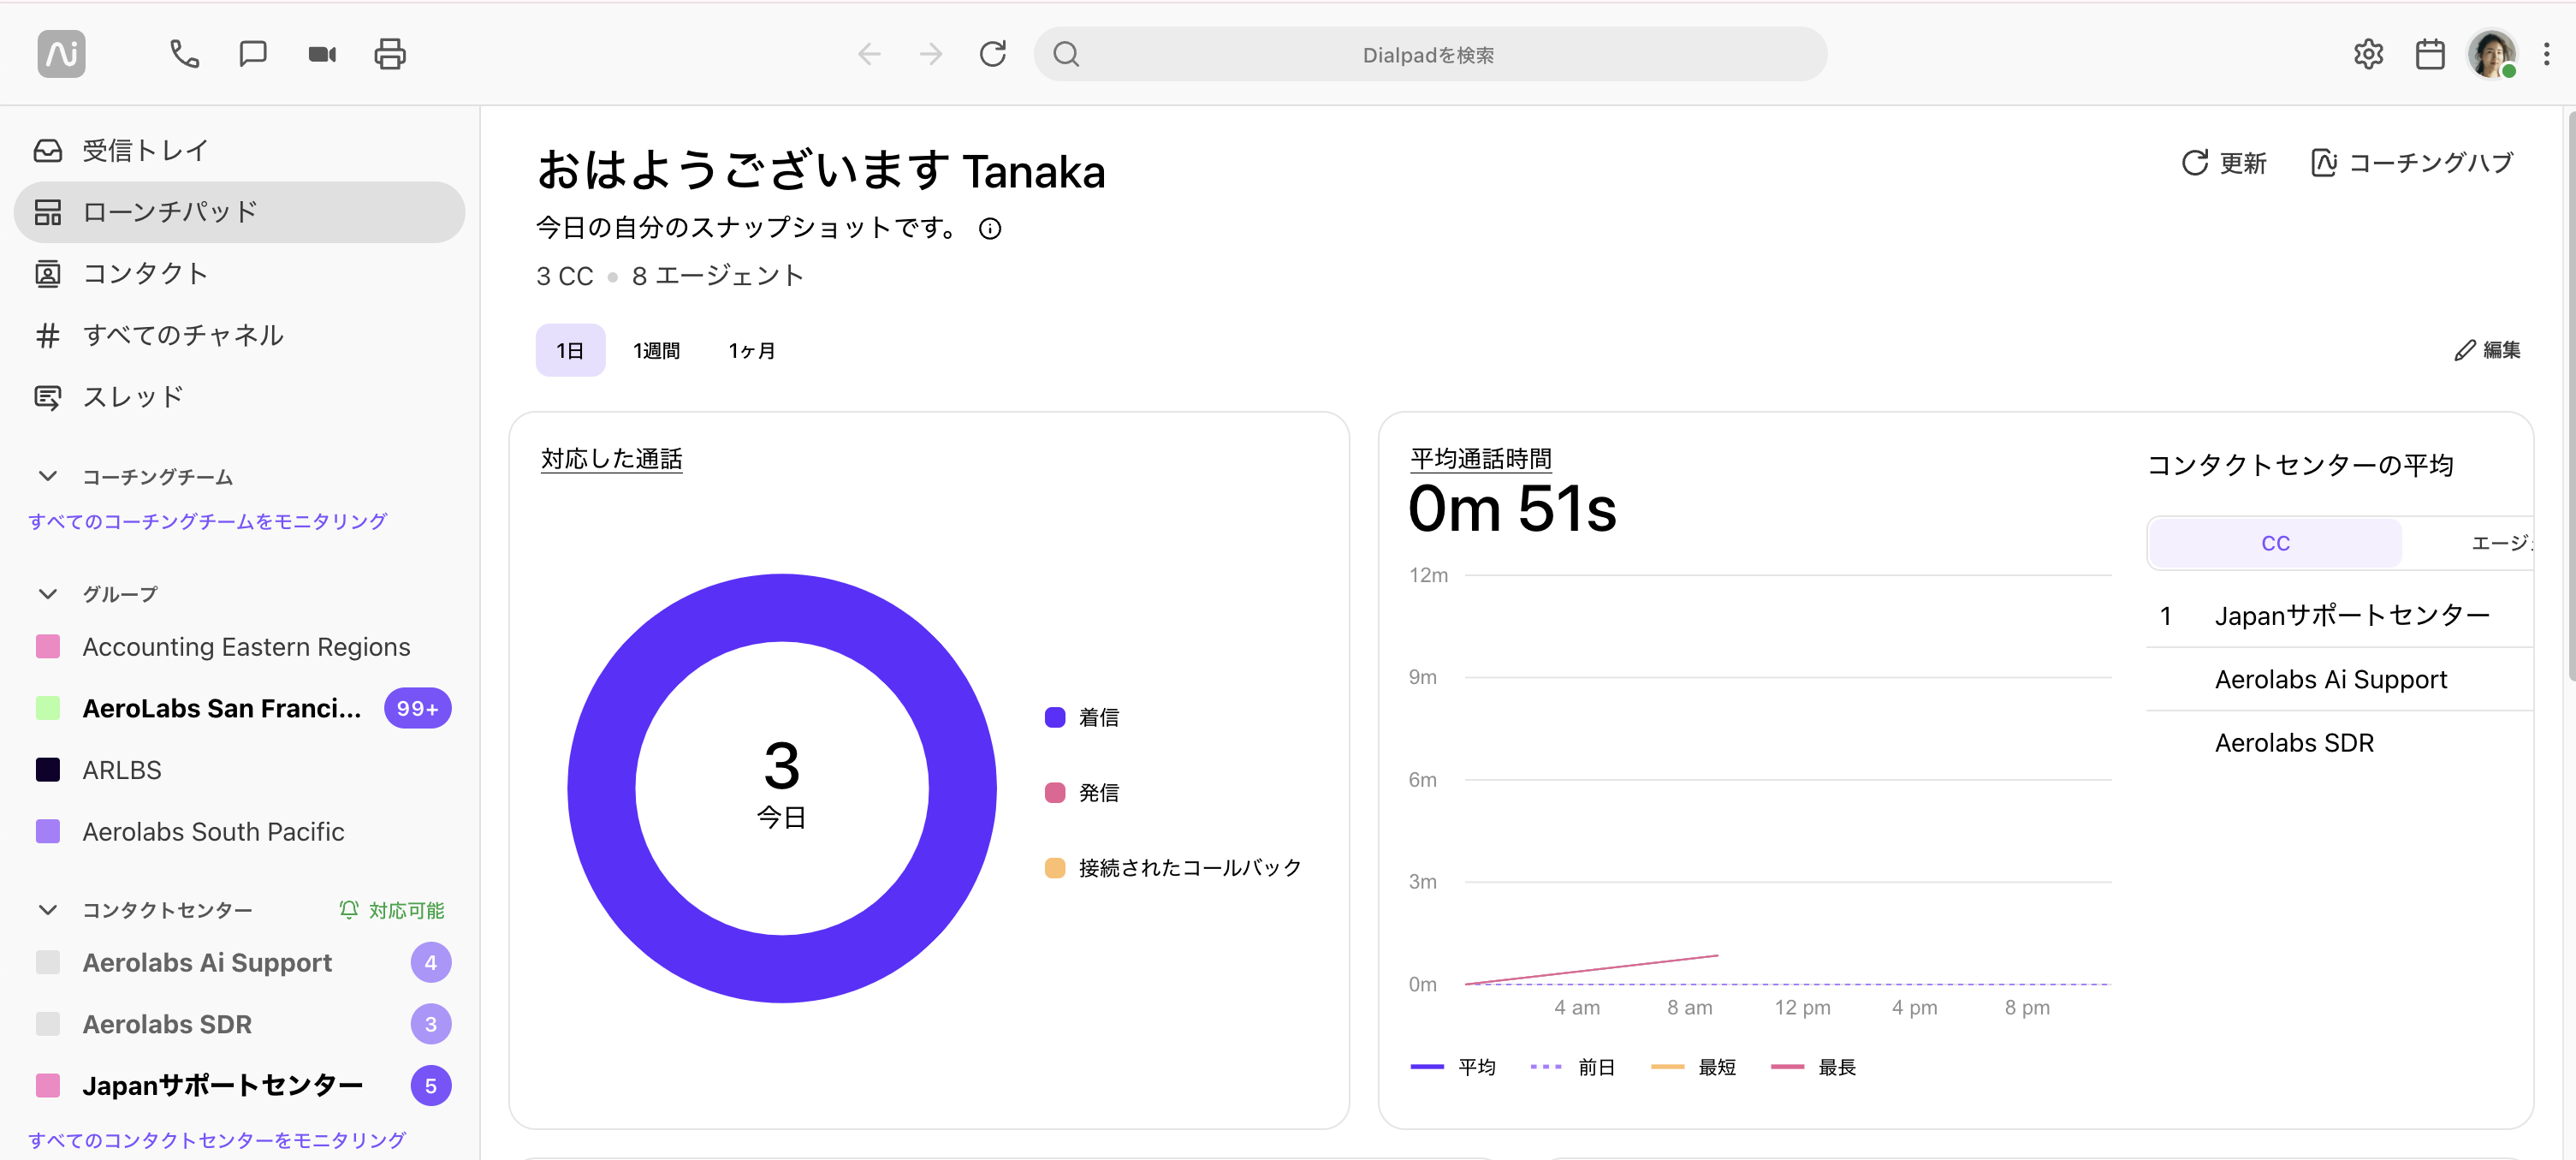Open AeroLabs San Franci... group
This screenshot has height=1160, width=2576.
[x=240, y=709]
